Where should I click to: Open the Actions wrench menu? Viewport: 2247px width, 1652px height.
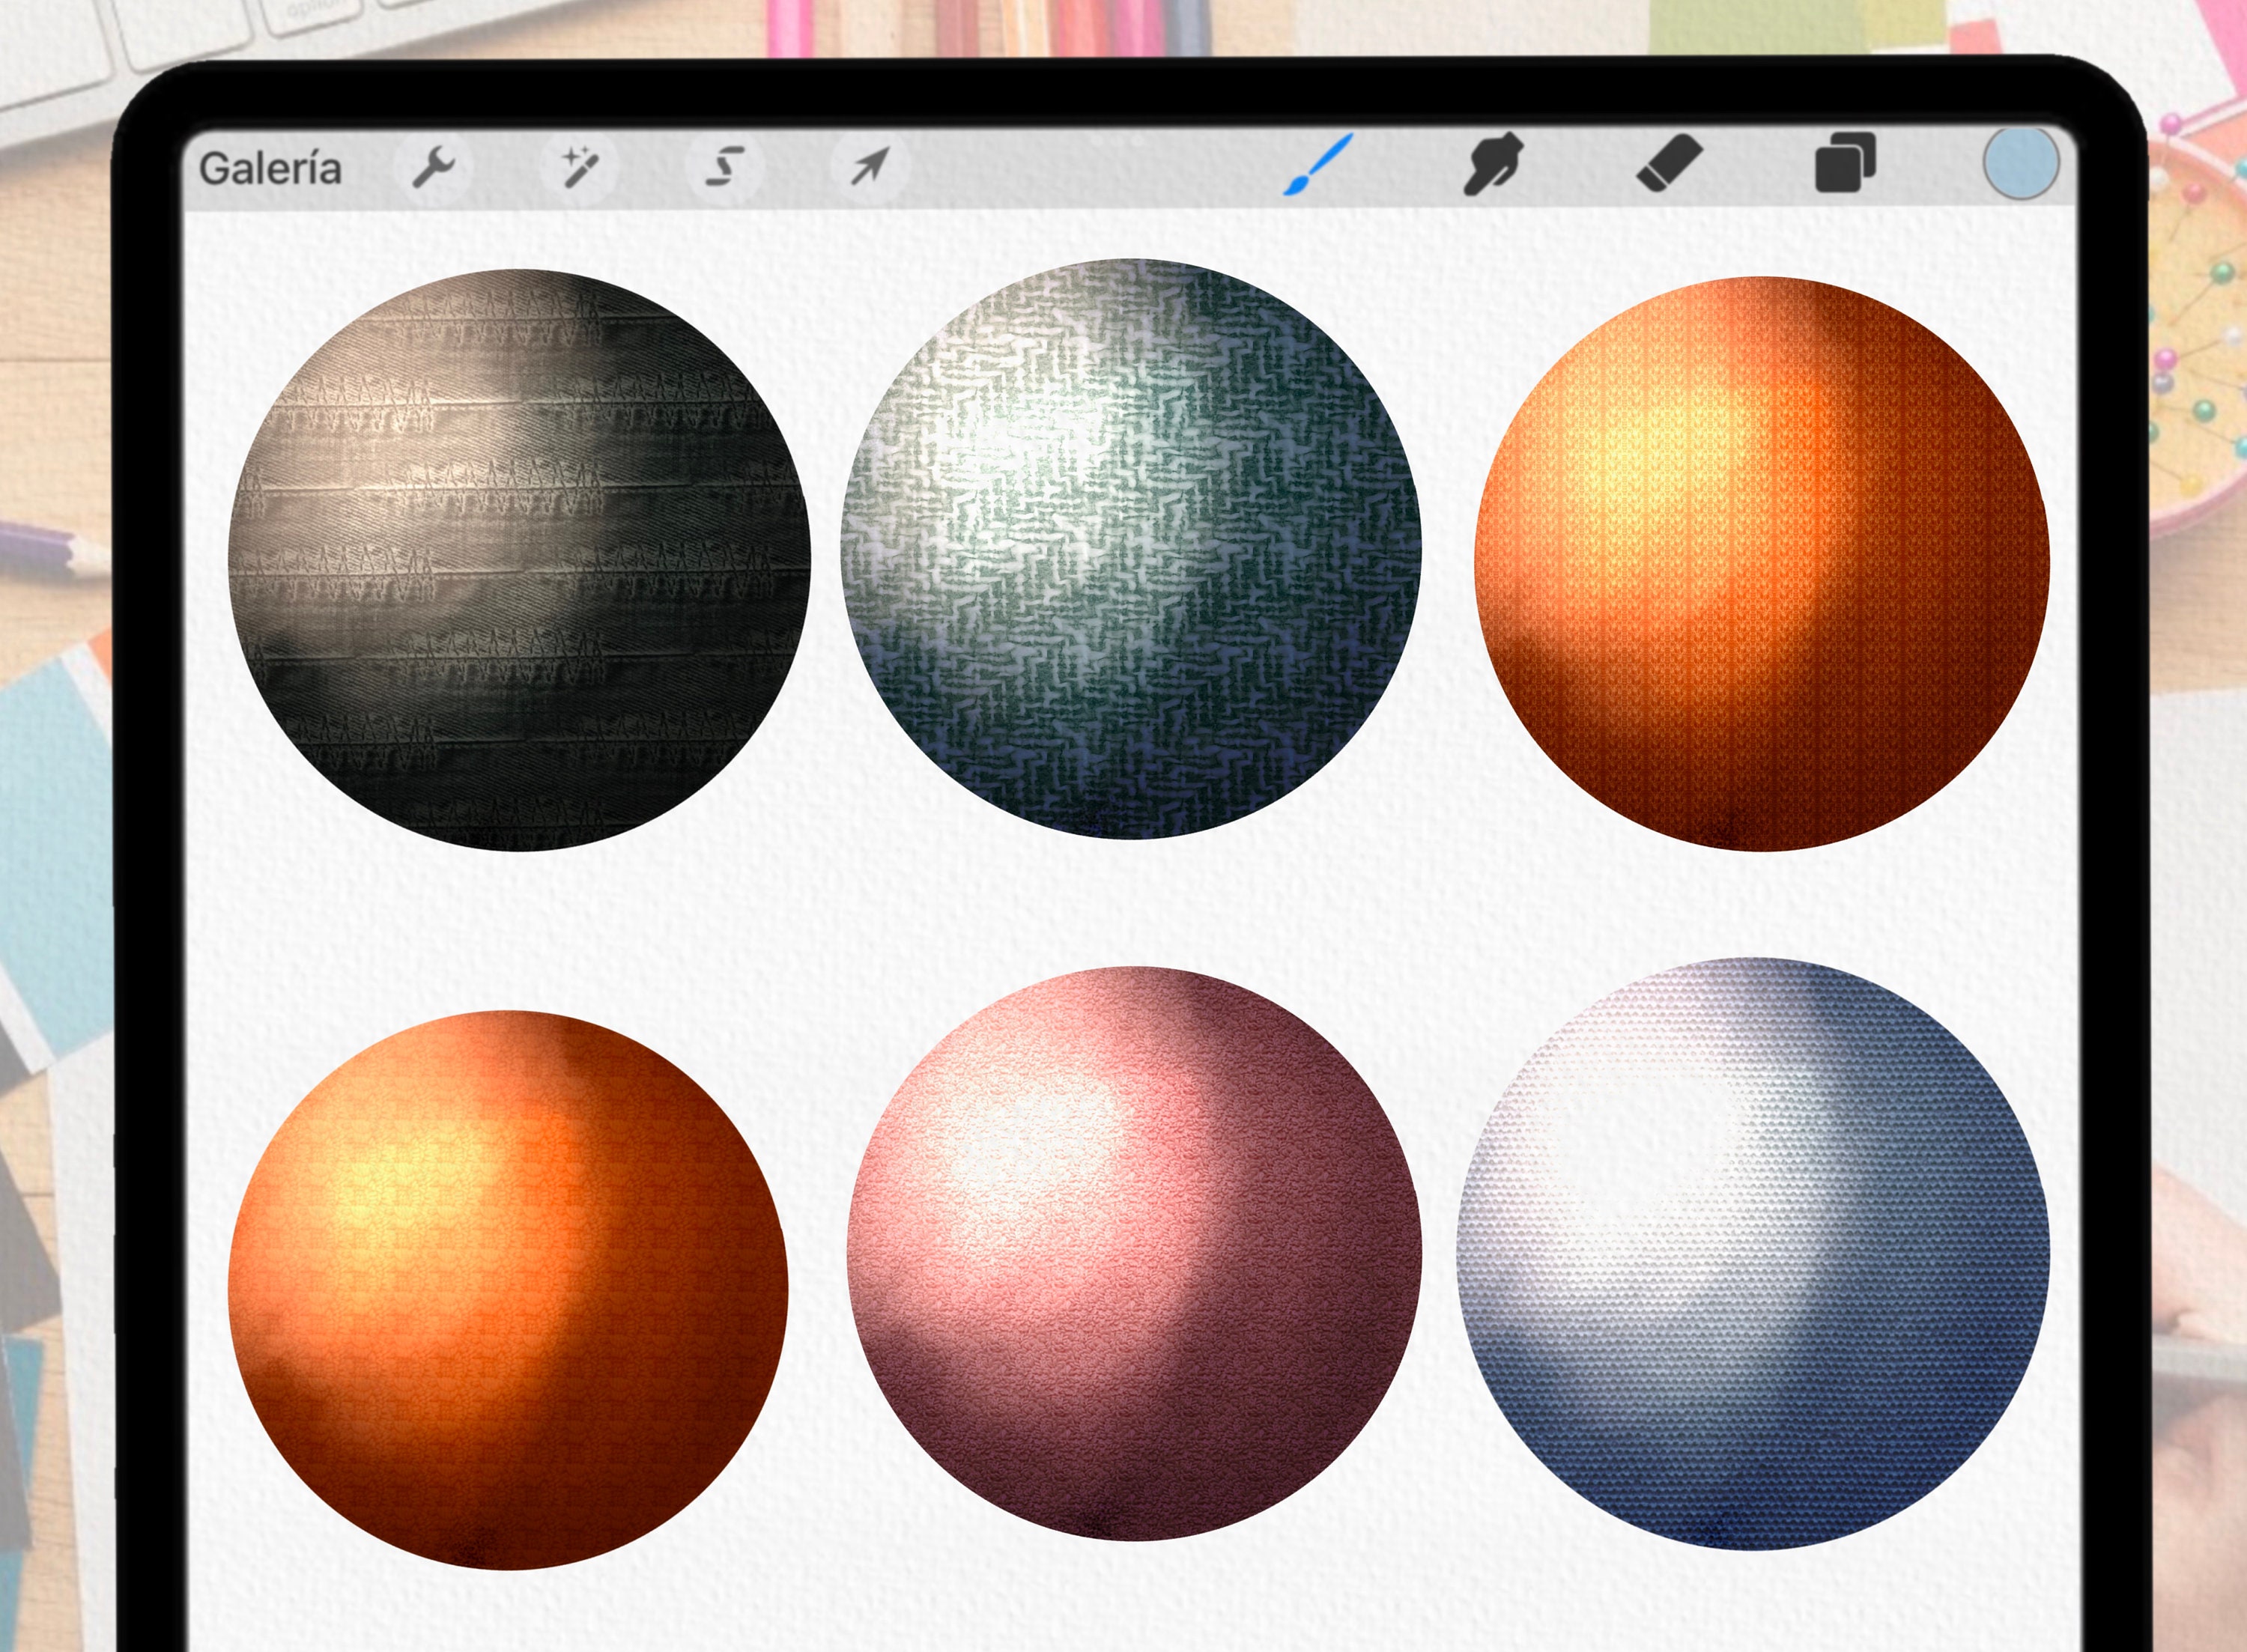point(434,166)
